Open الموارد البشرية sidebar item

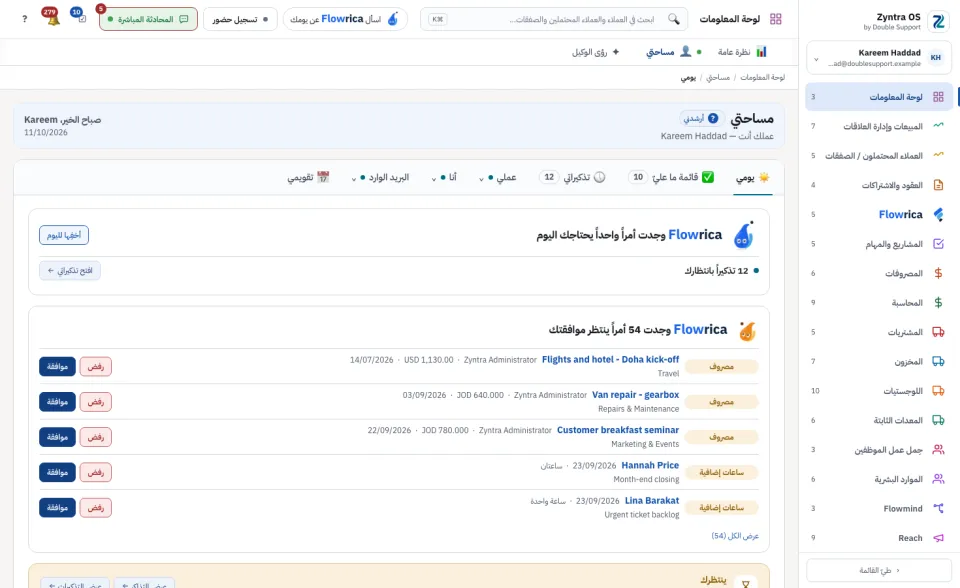point(879,479)
